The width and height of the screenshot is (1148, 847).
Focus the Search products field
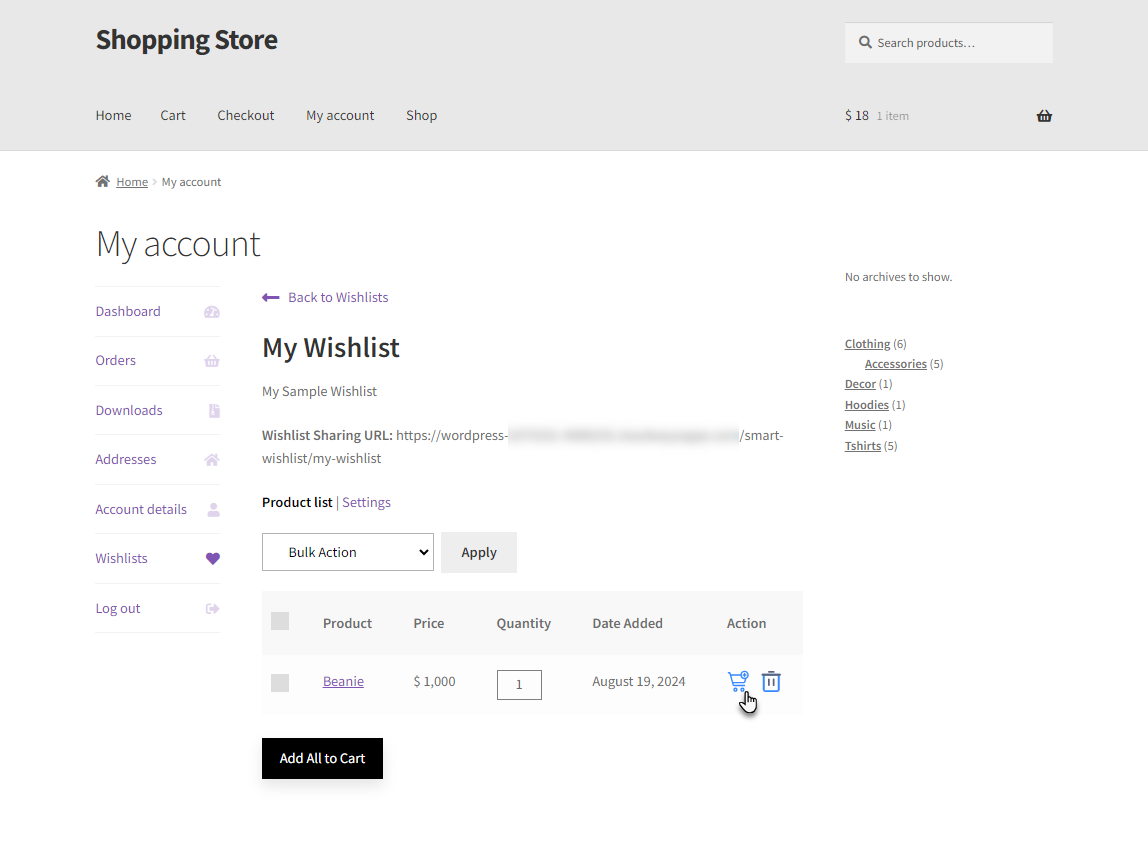coord(949,42)
